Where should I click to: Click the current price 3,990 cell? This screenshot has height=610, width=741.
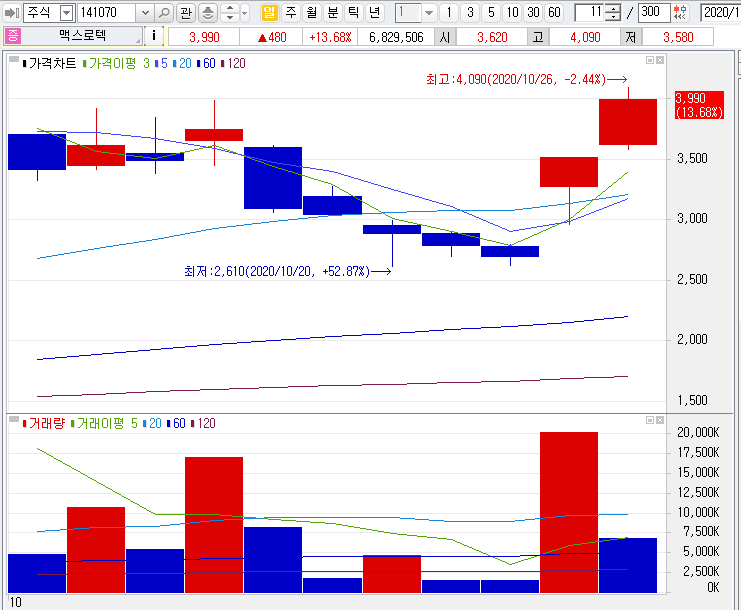pos(204,37)
